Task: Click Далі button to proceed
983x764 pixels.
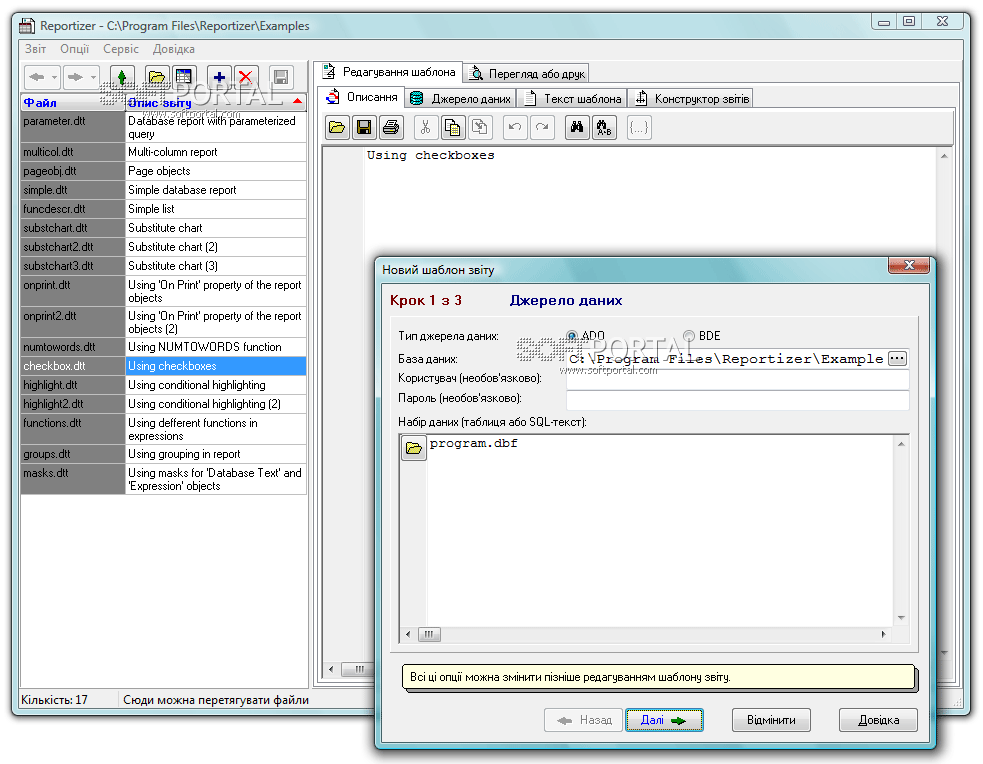Action: (664, 720)
